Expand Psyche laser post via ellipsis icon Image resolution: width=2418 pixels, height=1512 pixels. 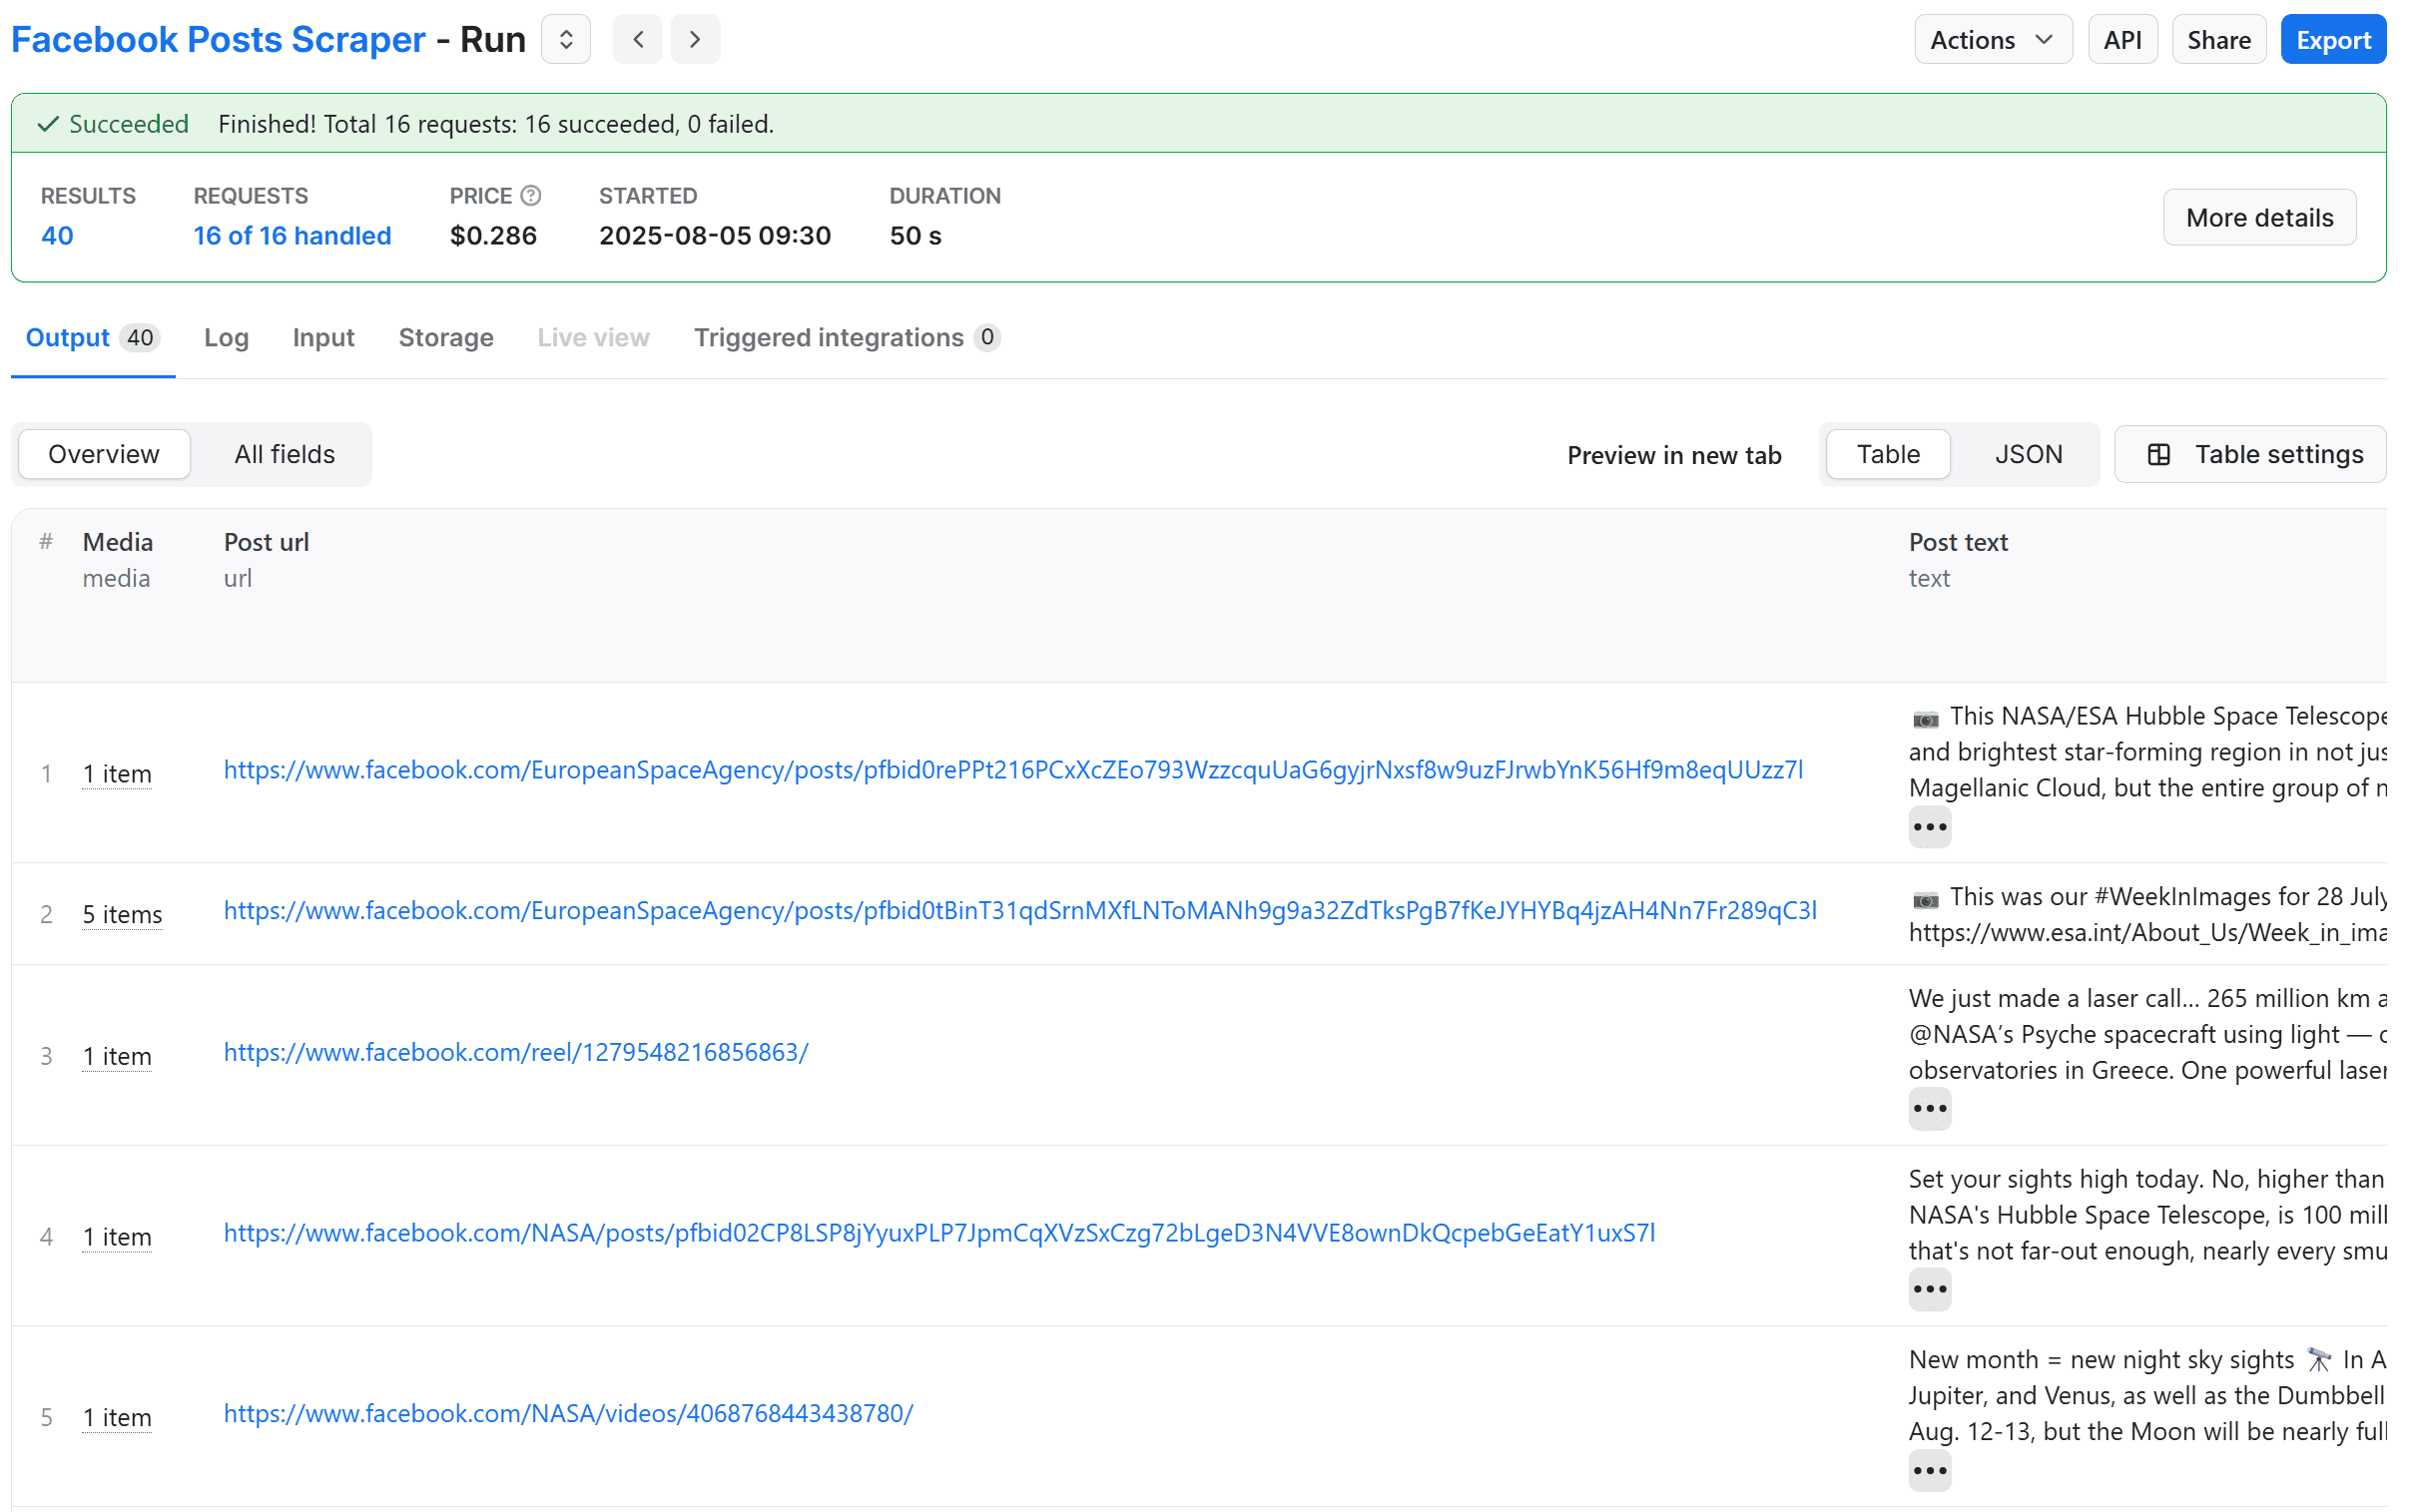[x=1928, y=1108]
